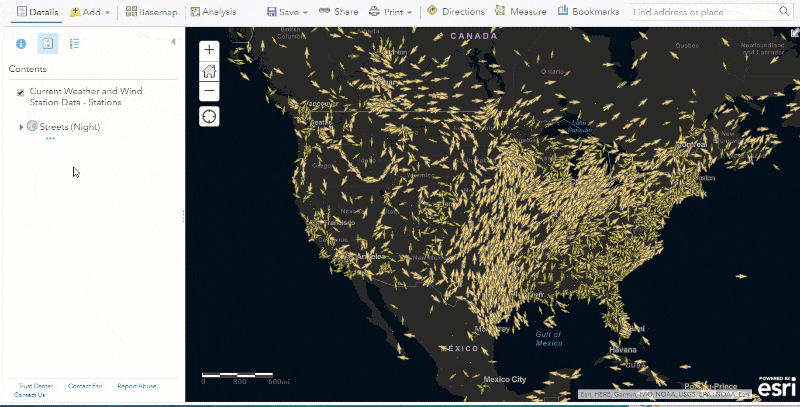The width and height of the screenshot is (800, 407).
Task: Toggle Current Weather and Wind Station layer checkbox
Action: point(20,93)
